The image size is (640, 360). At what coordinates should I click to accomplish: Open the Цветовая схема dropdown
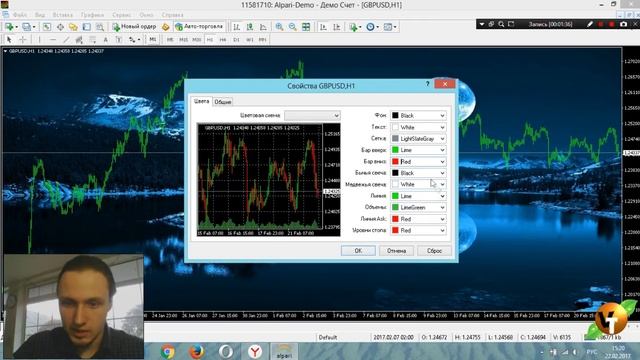coord(312,116)
